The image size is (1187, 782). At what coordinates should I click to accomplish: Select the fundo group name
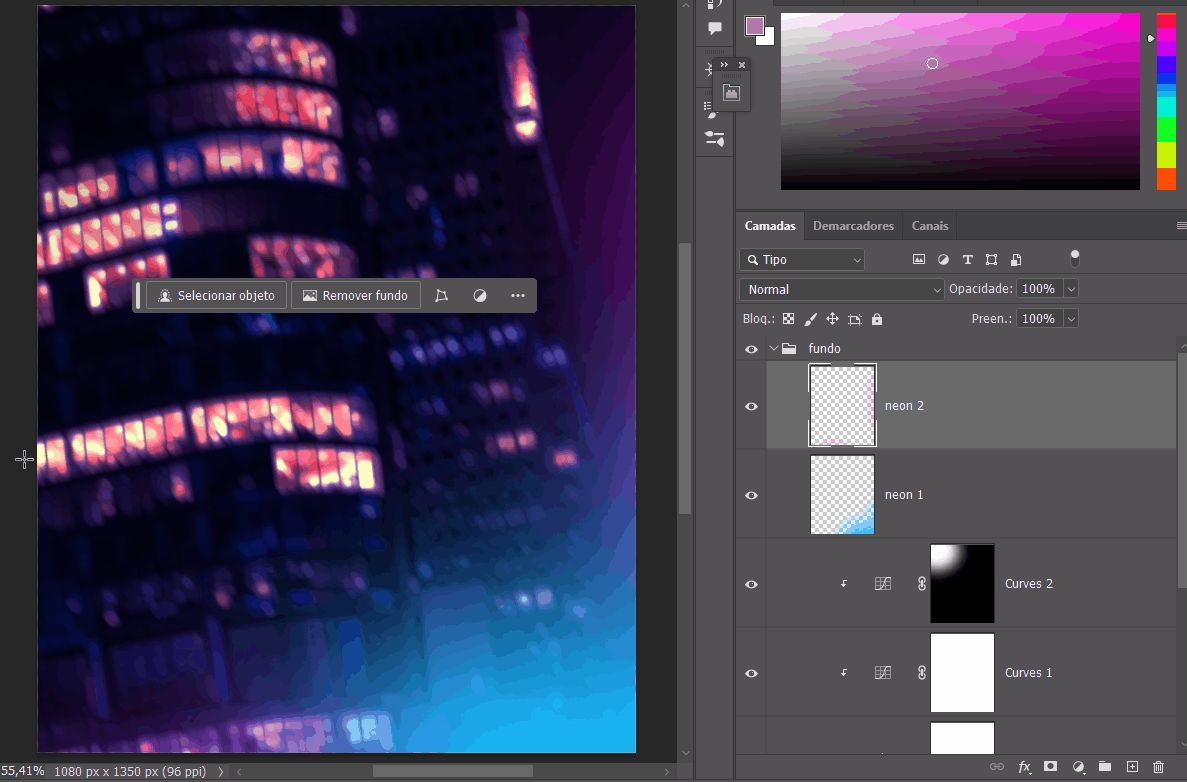tap(824, 348)
